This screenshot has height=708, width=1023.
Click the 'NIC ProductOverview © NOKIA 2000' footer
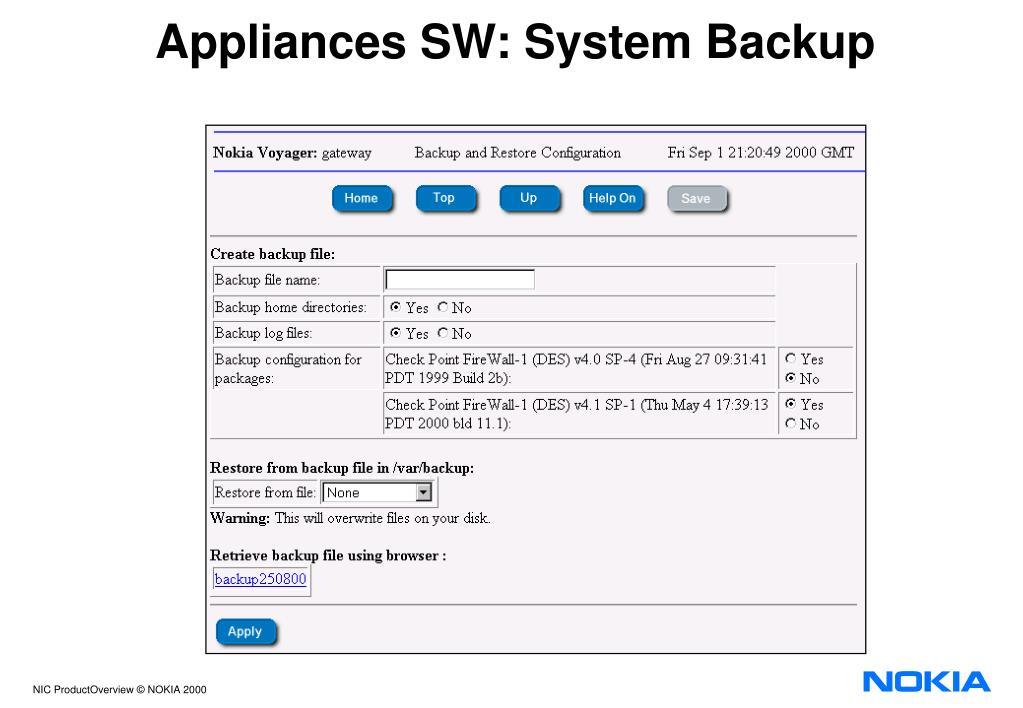(119, 689)
